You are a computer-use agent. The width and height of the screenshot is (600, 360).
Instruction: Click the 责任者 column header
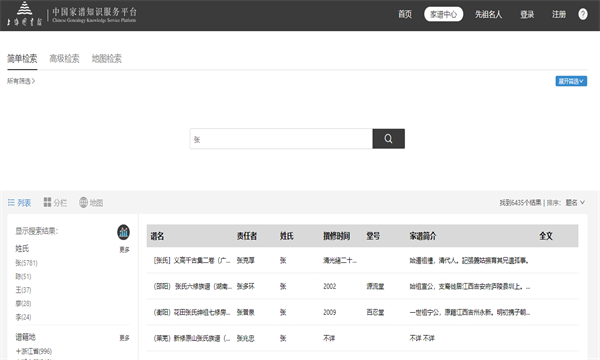click(247, 236)
